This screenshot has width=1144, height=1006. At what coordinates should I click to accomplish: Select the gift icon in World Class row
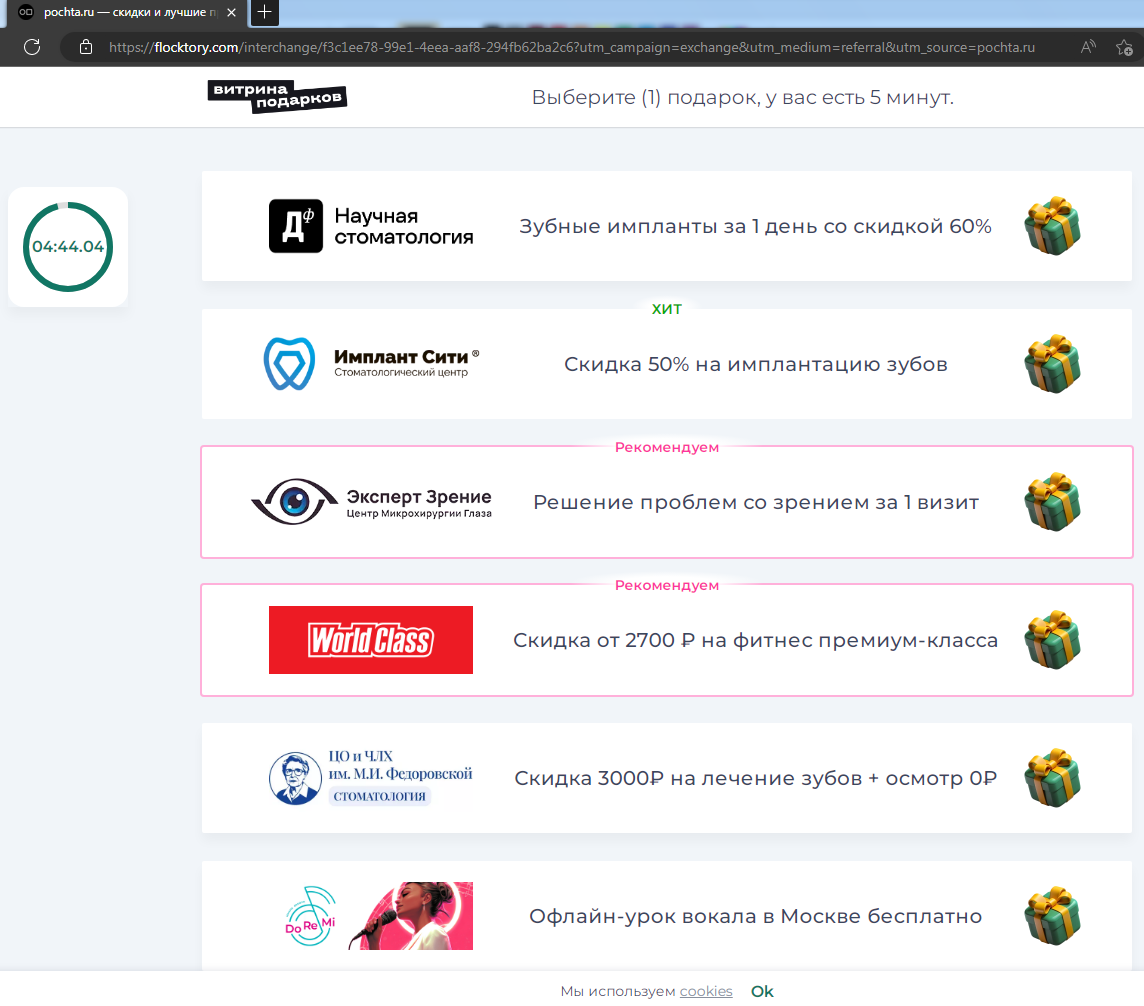point(1052,640)
